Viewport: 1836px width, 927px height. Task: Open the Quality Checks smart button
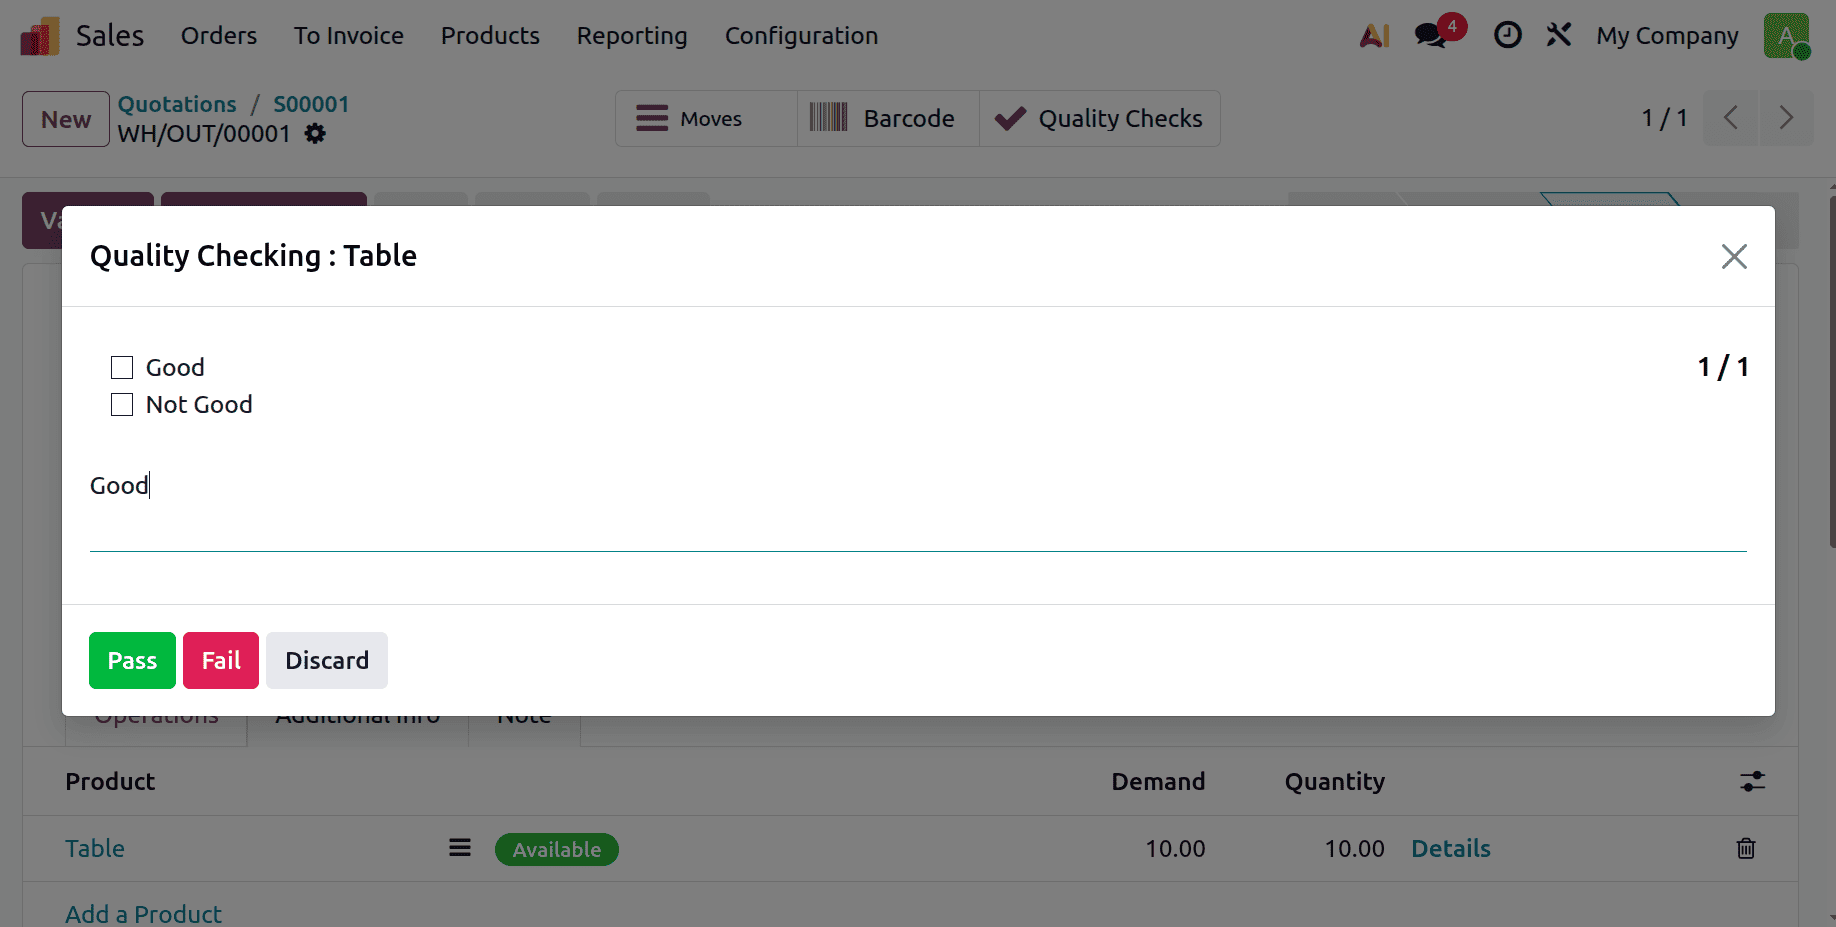(x=1099, y=119)
